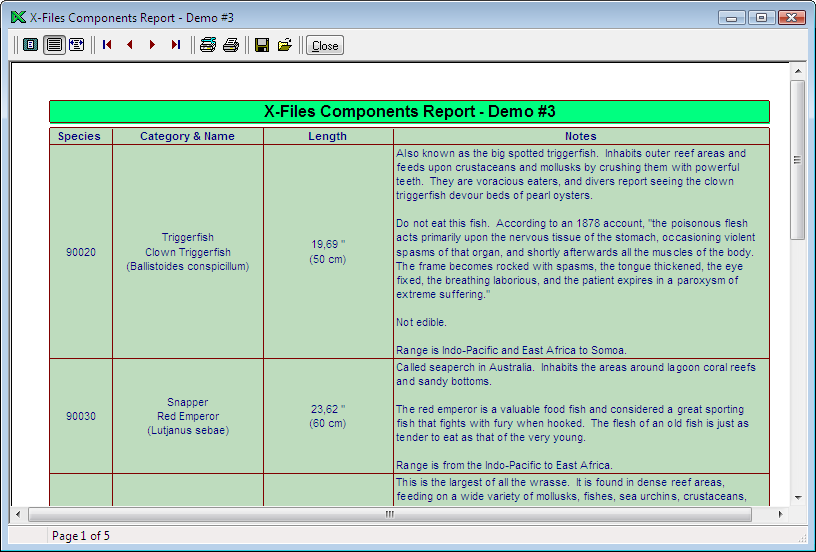Click the green report title banner
The image size is (816, 552).
coord(409,111)
